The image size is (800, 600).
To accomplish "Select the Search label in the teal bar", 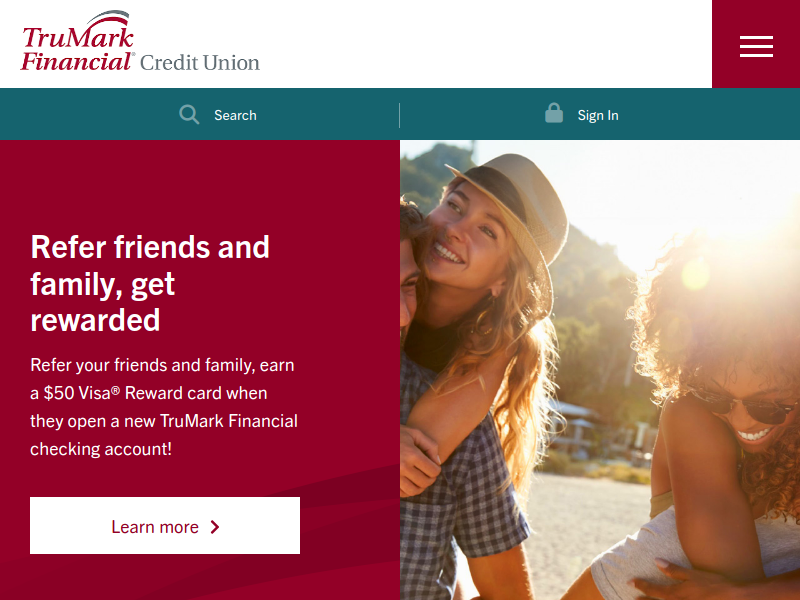I will (235, 115).
